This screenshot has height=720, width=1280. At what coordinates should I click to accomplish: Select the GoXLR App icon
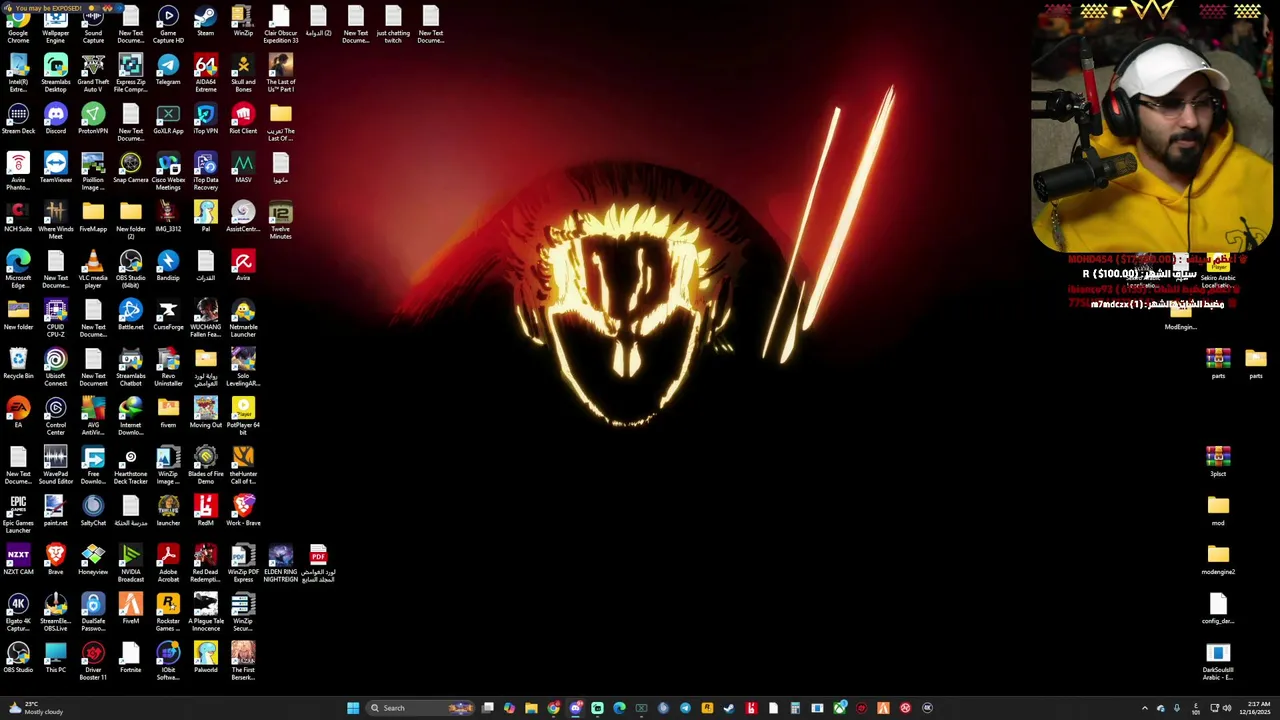[168, 120]
